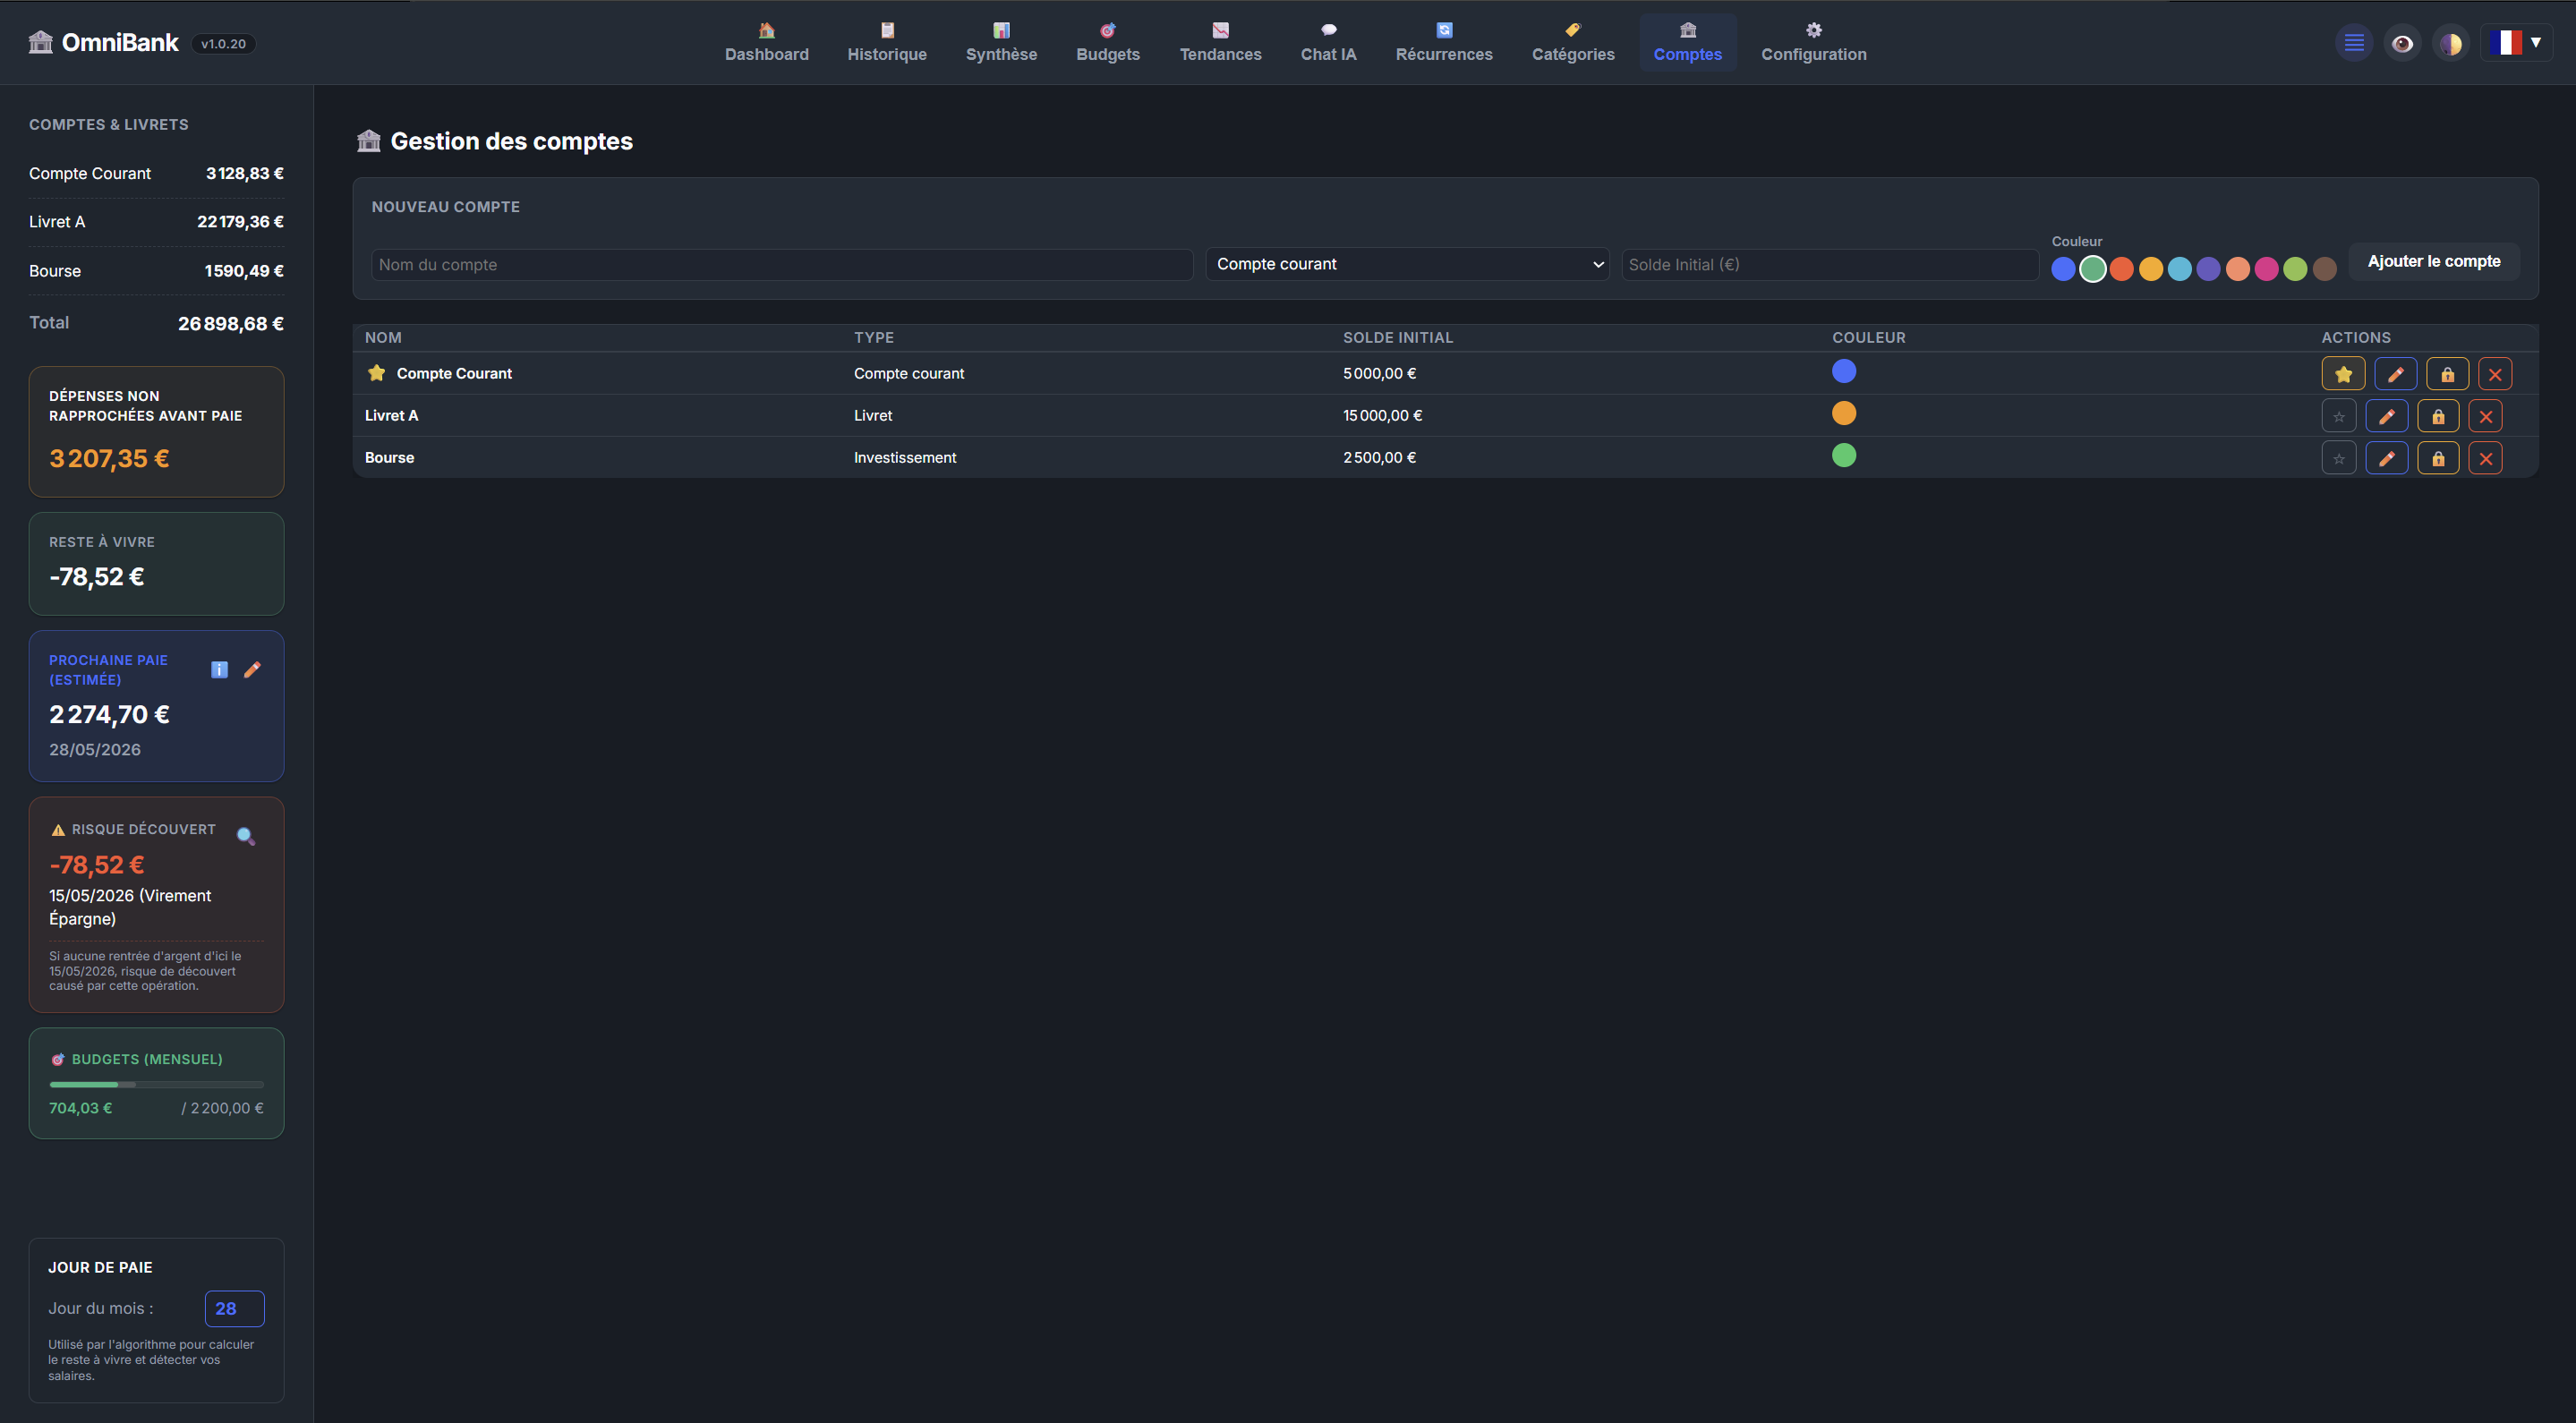Edit Bourse with pencil icon
The image size is (2576, 1423).
(x=2386, y=458)
